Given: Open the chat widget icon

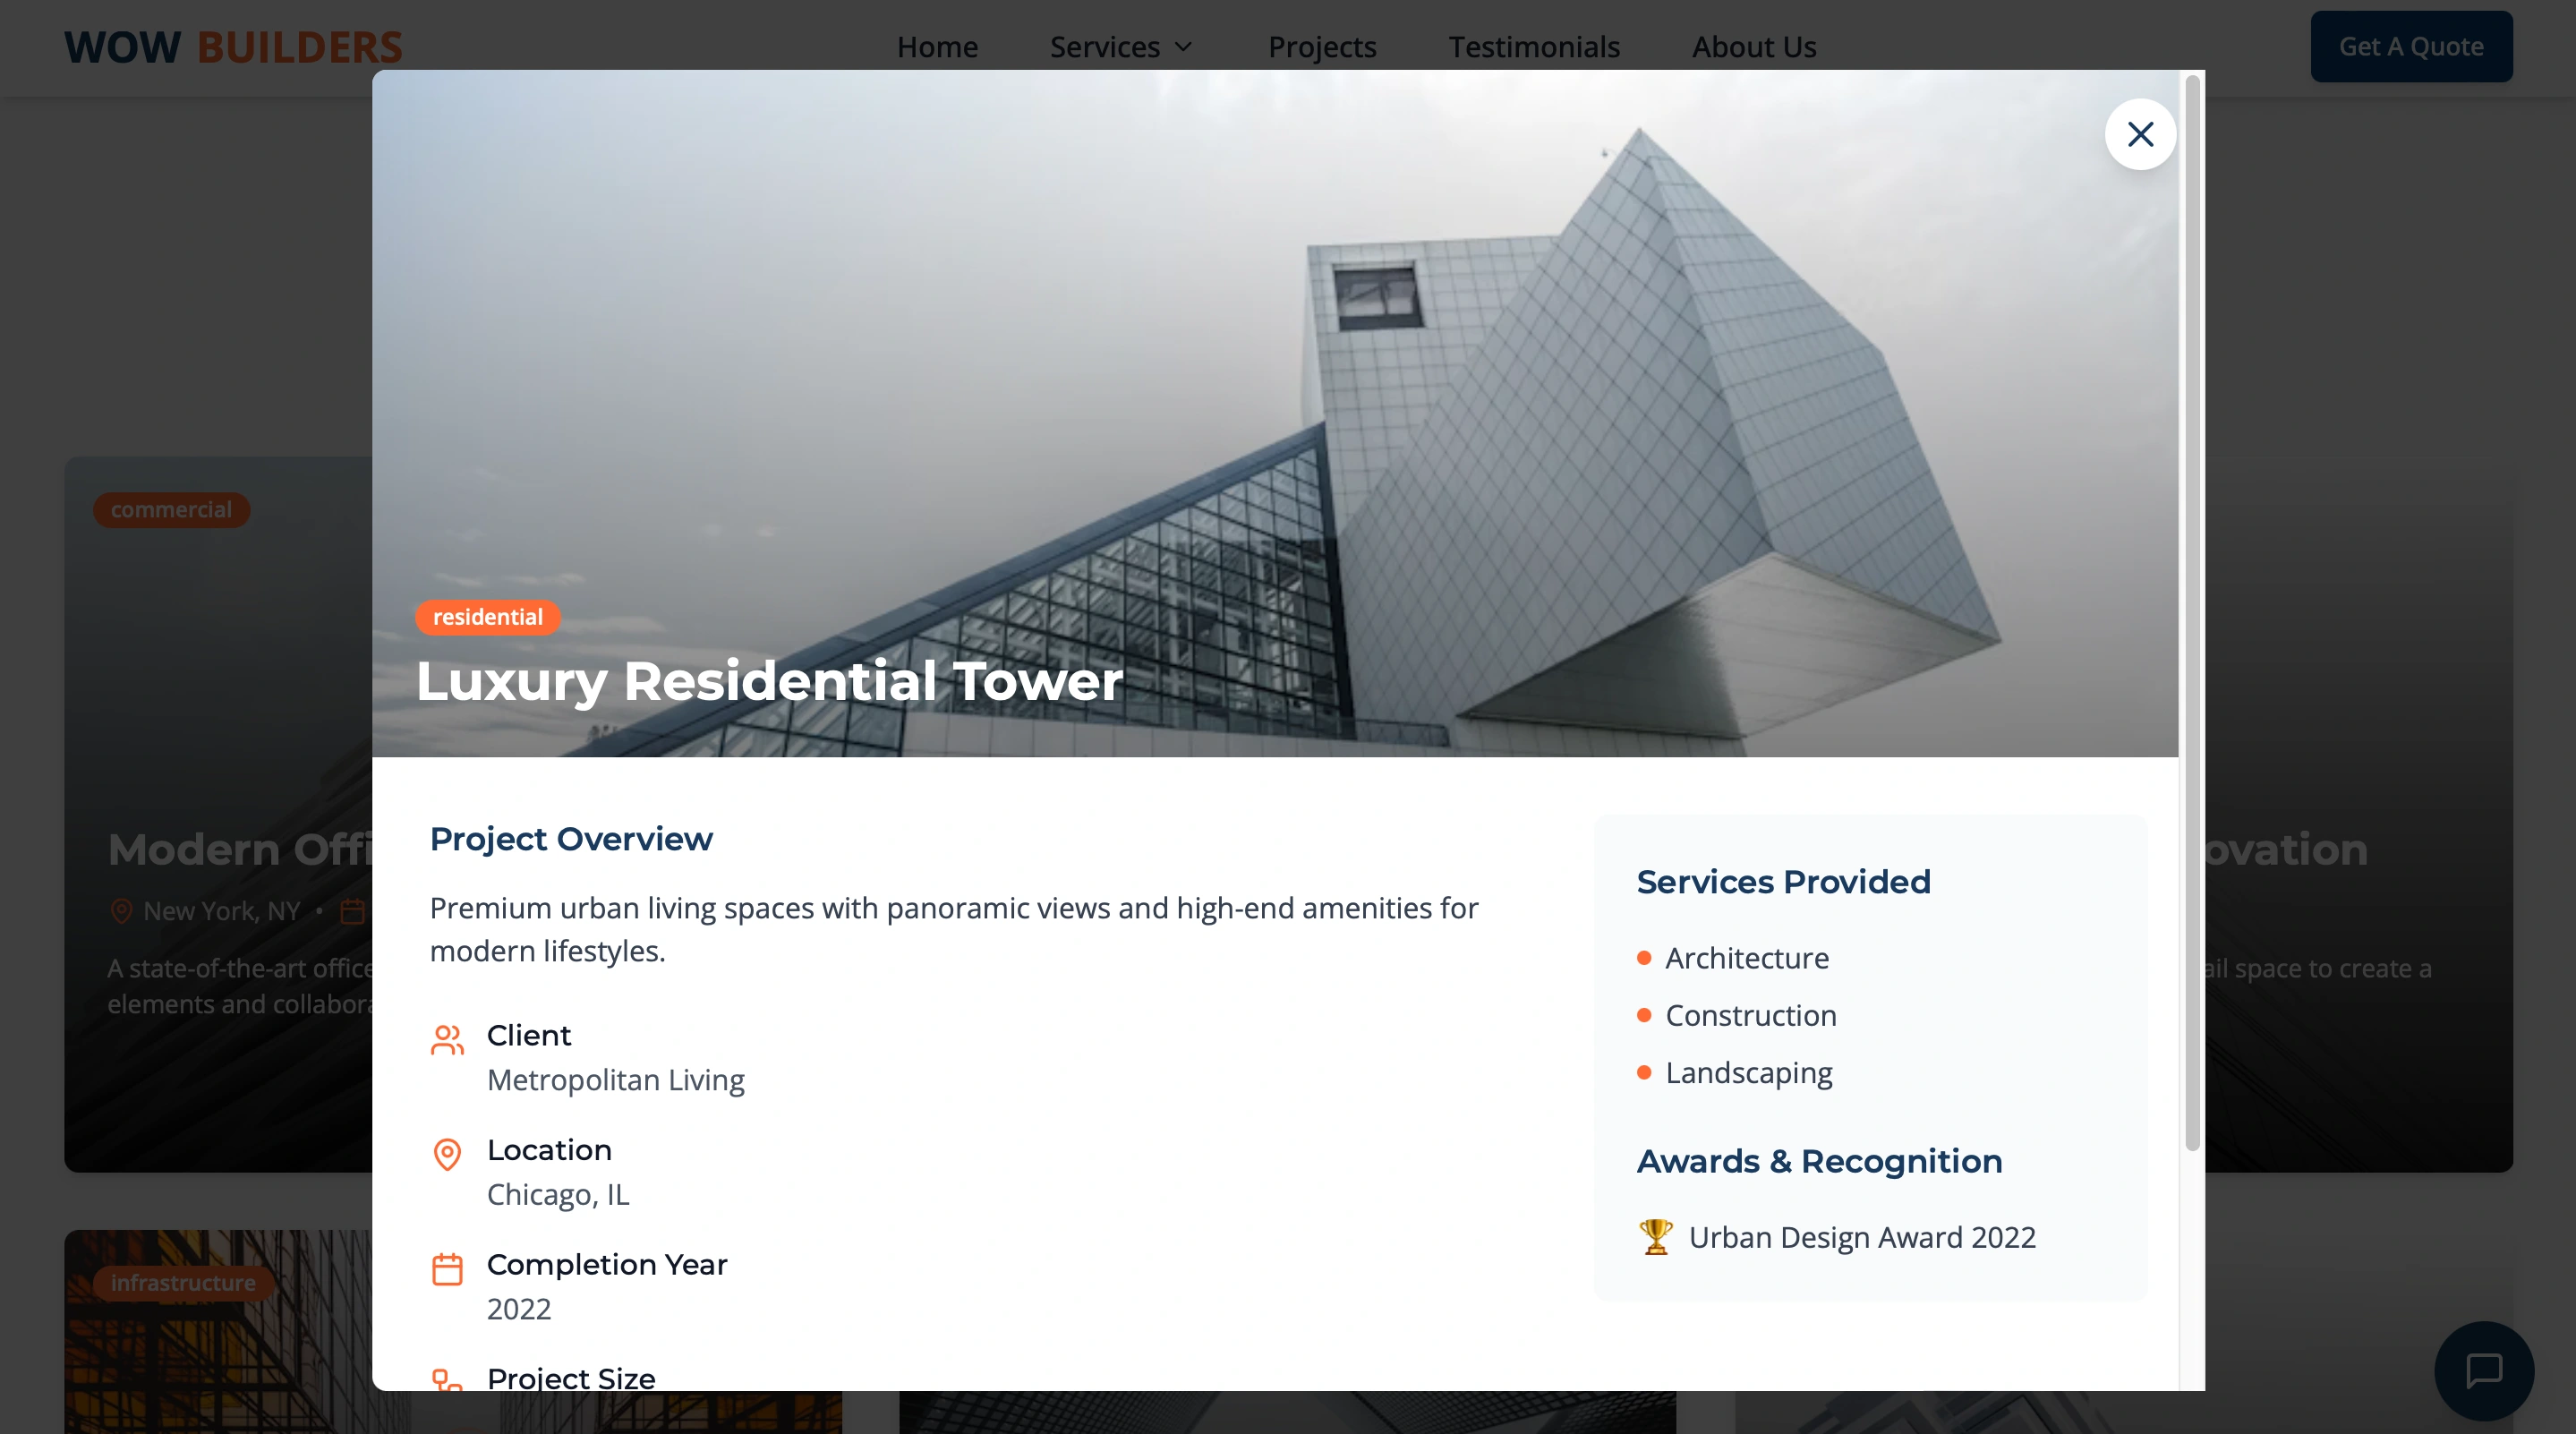Looking at the screenshot, I should click(2484, 1370).
